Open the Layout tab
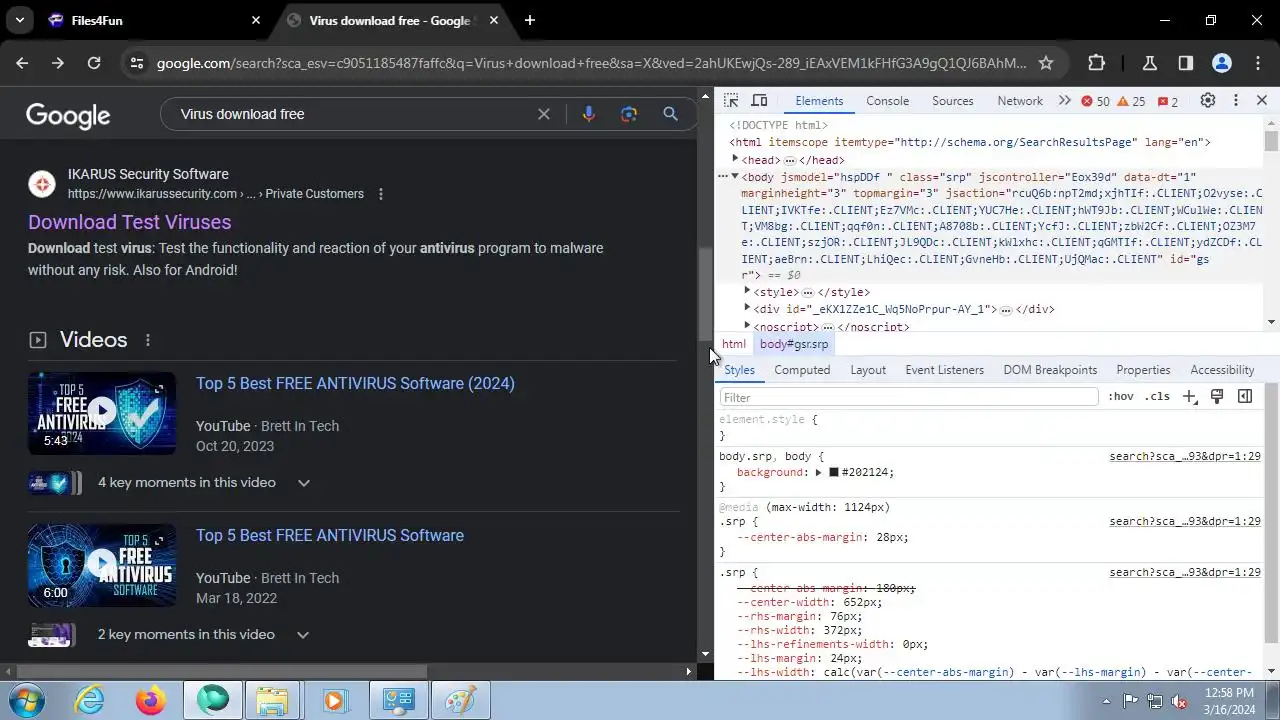This screenshot has height=720, width=1280. pyautogui.click(x=868, y=370)
